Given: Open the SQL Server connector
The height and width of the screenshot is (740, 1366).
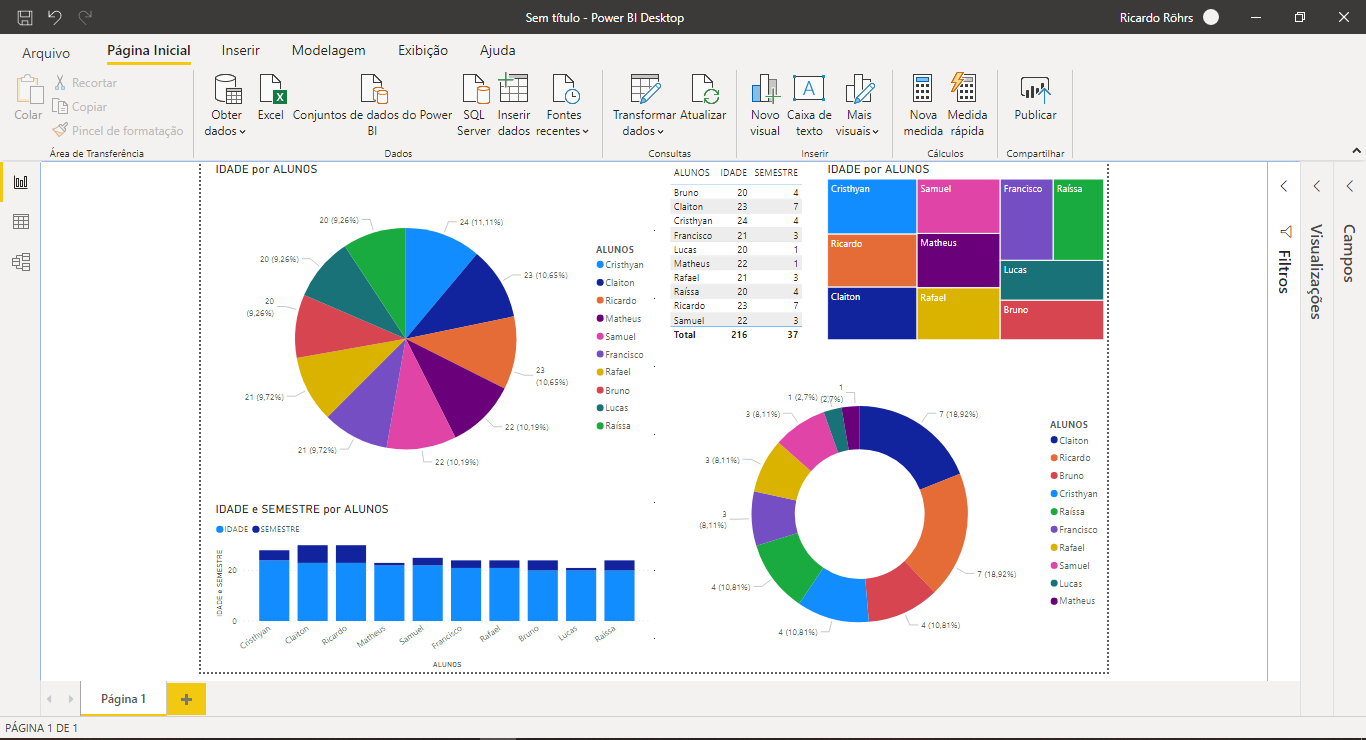Looking at the screenshot, I should tap(474, 92).
